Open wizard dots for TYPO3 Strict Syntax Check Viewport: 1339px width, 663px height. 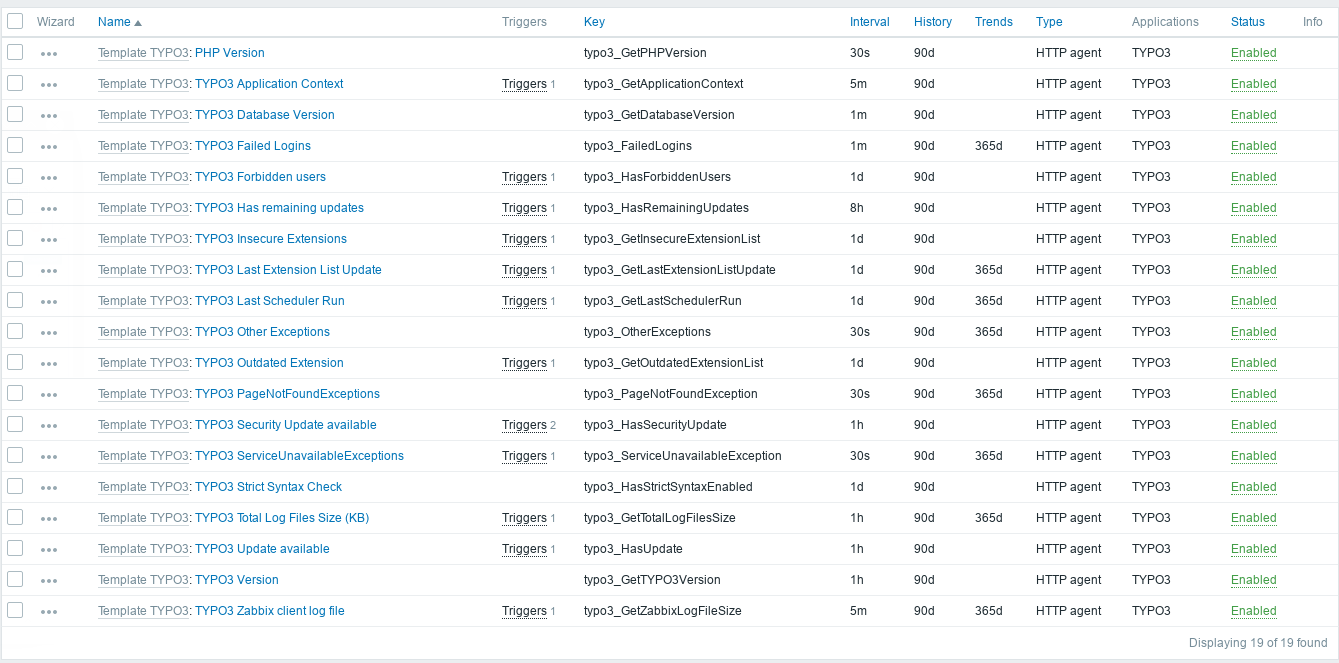pos(49,488)
